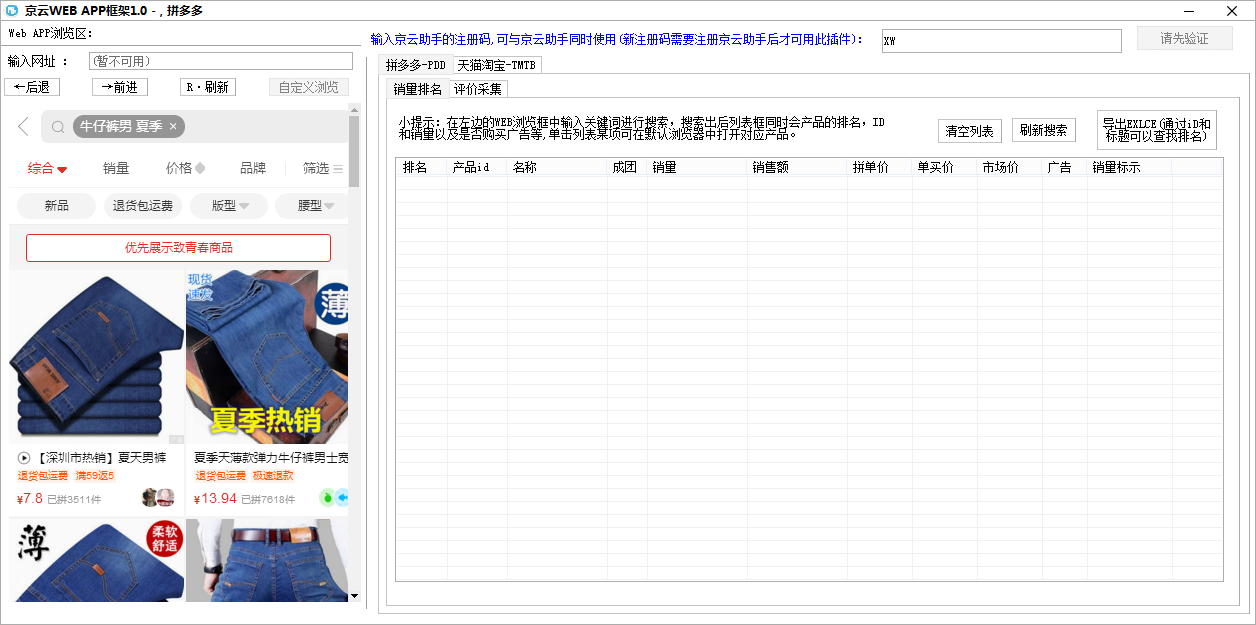Screen dimensions: 1256x625
Task: Click the 广告 column header
Action: (x=1064, y=167)
